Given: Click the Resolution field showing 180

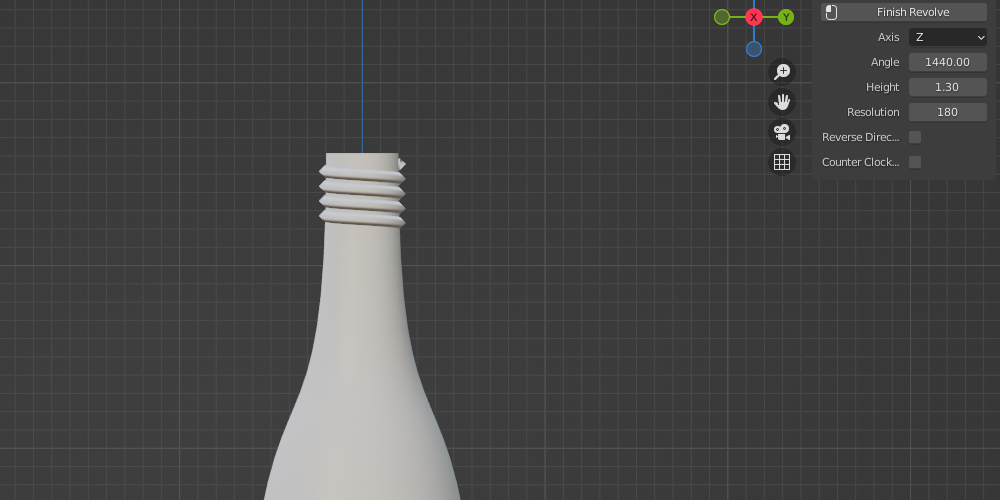Looking at the screenshot, I should (x=947, y=112).
